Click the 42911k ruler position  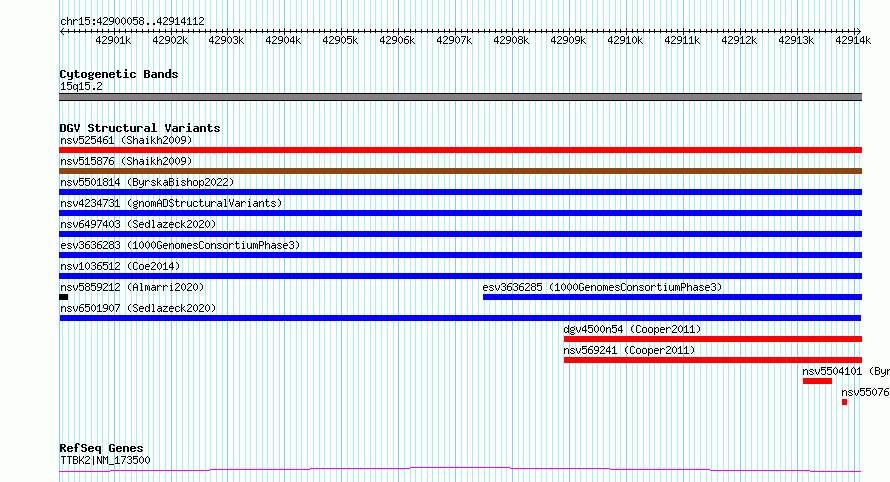(682, 40)
